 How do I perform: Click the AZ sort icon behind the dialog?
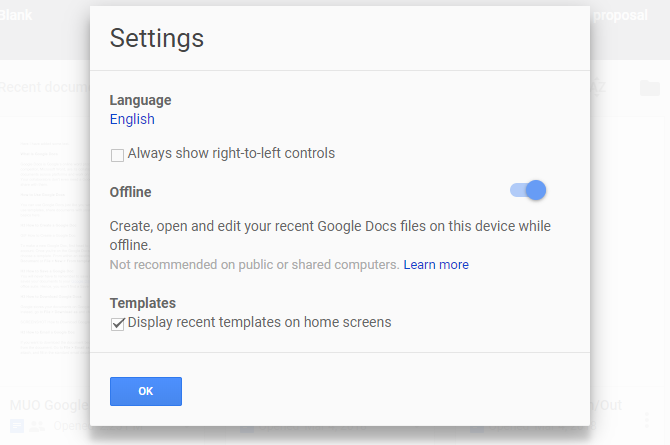pyautogui.click(x=598, y=88)
